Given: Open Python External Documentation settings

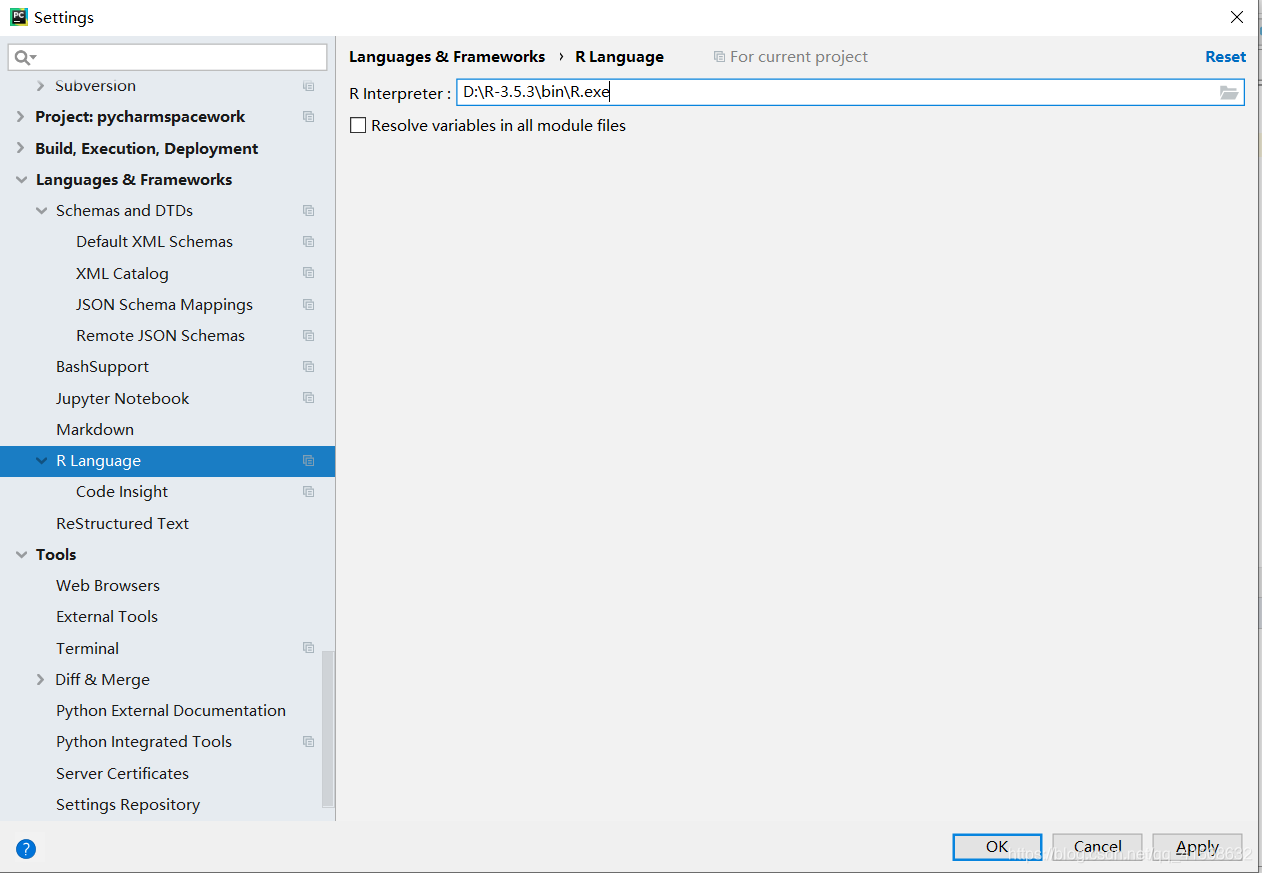Looking at the screenshot, I should (x=171, y=711).
